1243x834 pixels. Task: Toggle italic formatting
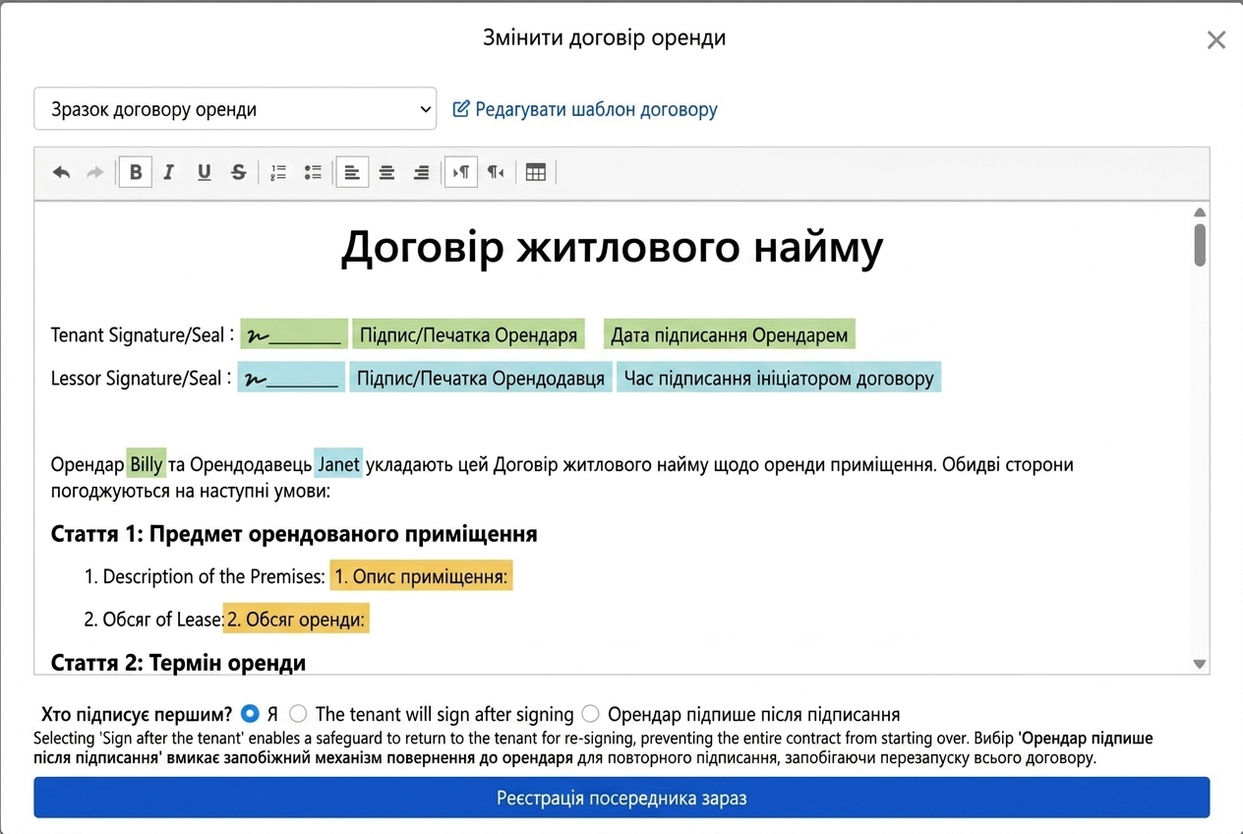click(x=169, y=172)
